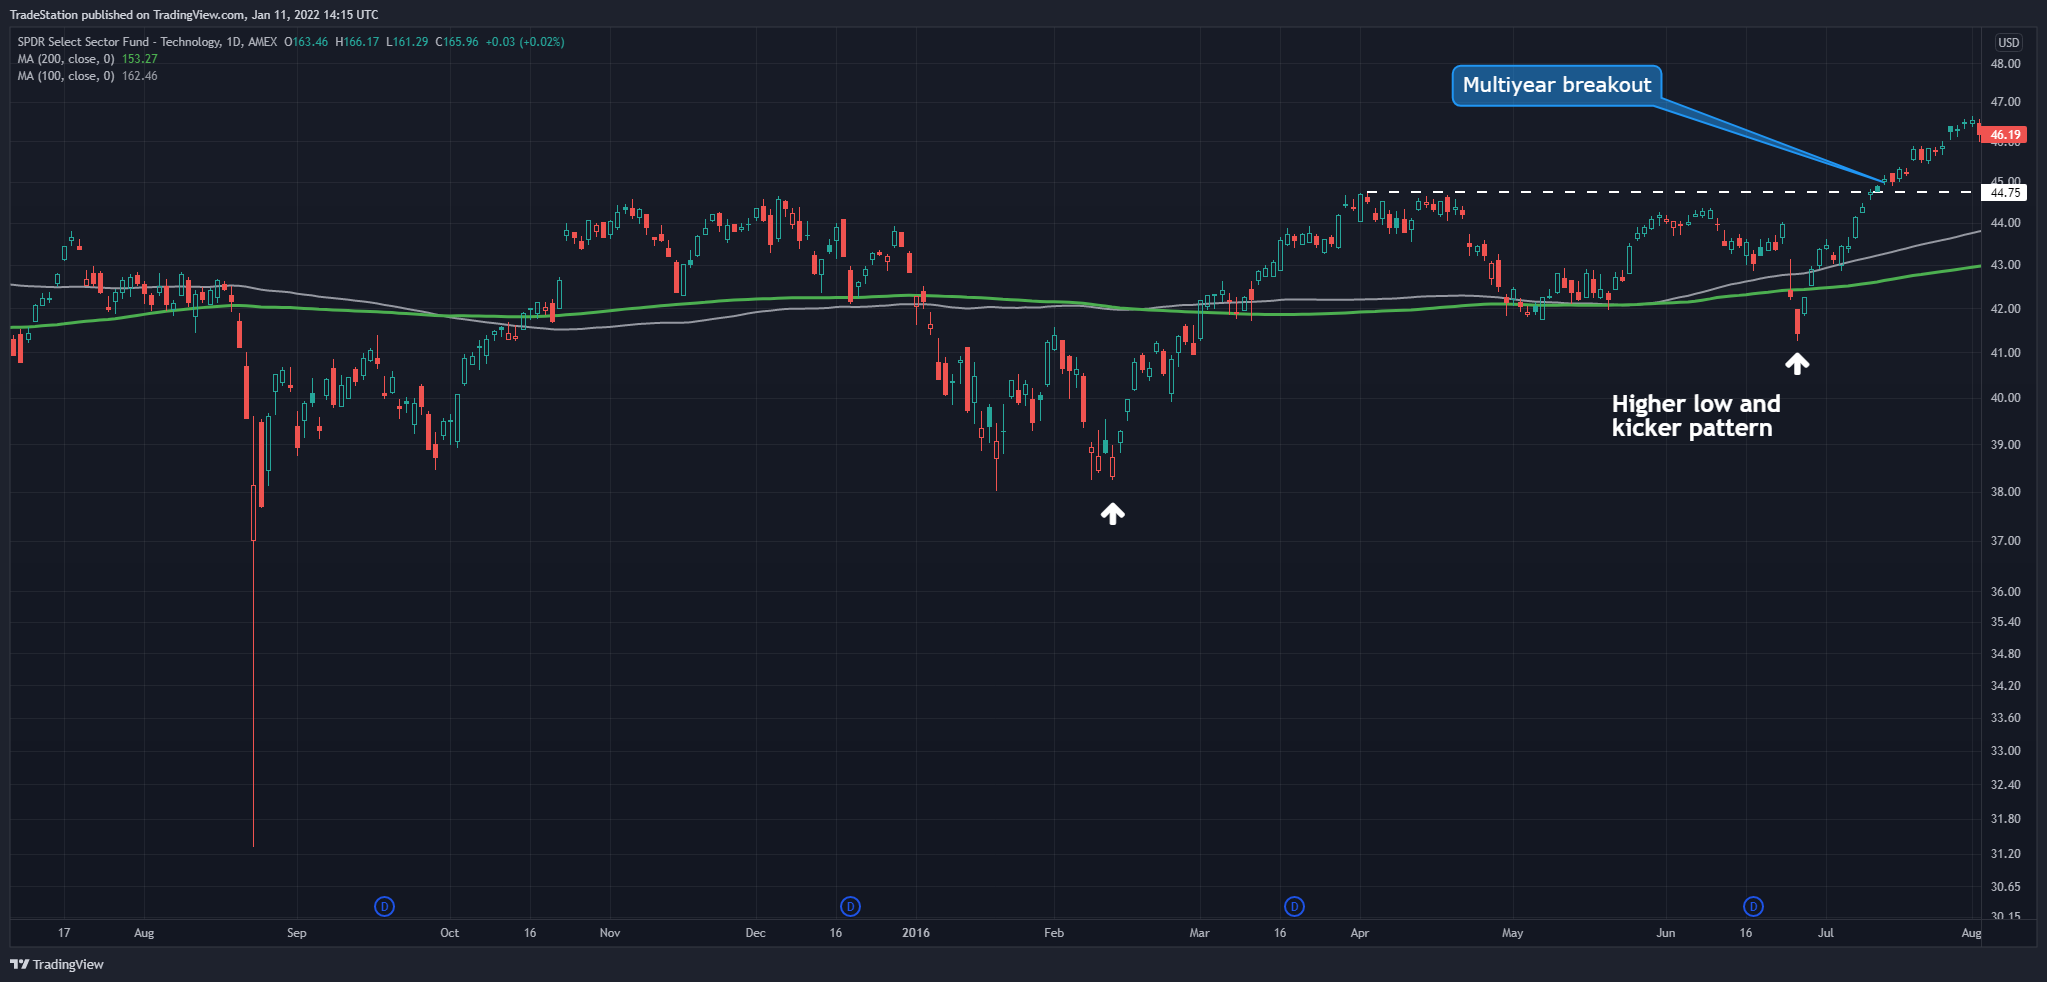Click the 41.00 price axis label
This screenshot has height=982, width=2047.
(x=2005, y=353)
